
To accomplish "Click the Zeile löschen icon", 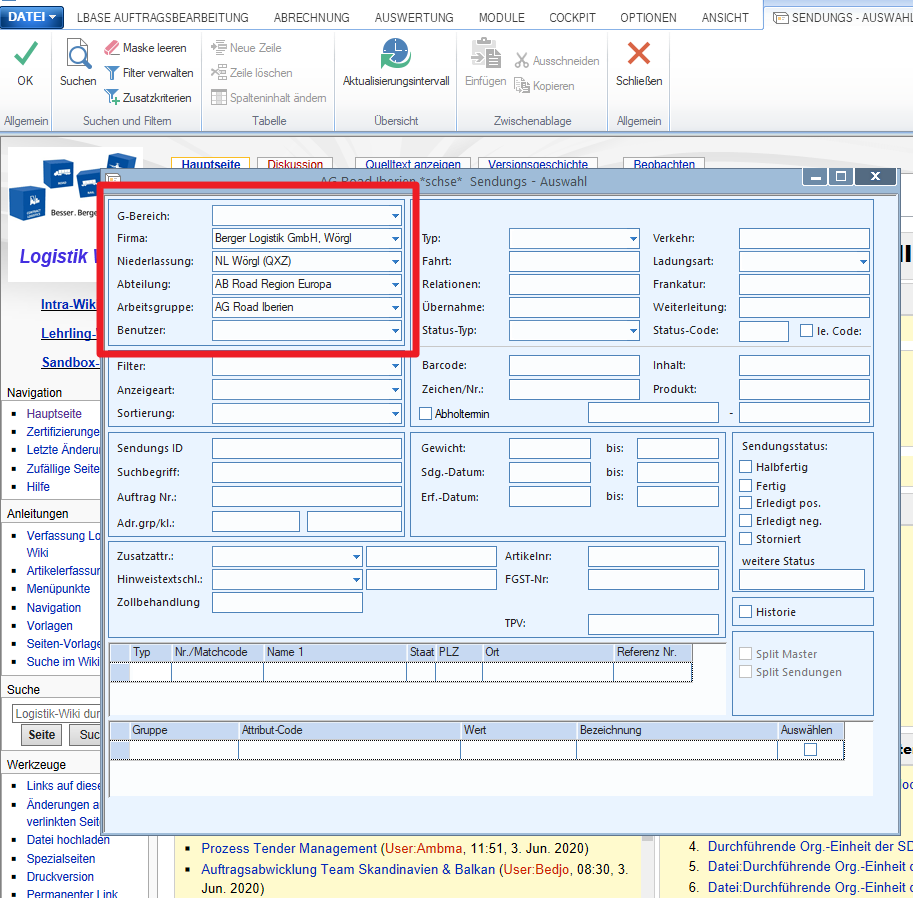I will pos(218,72).
